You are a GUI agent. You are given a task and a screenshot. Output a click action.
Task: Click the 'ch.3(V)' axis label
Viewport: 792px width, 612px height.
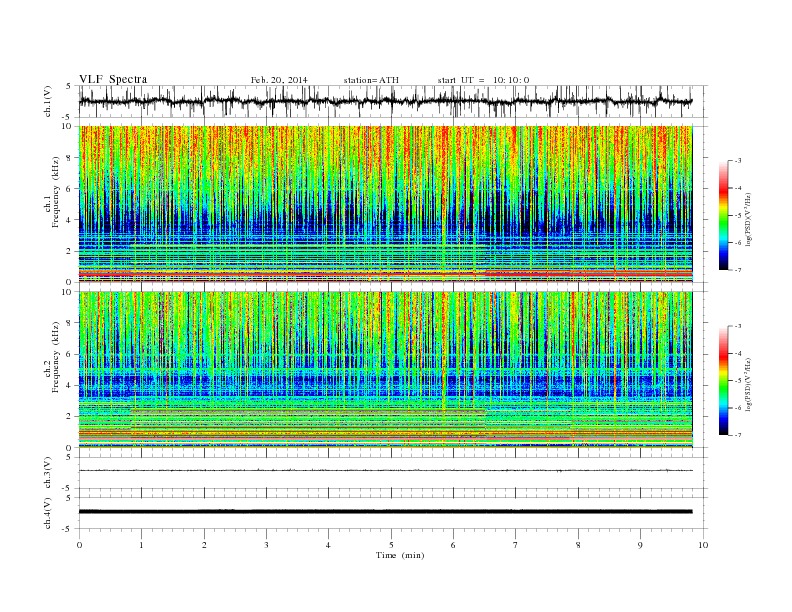[x=48, y=473]
